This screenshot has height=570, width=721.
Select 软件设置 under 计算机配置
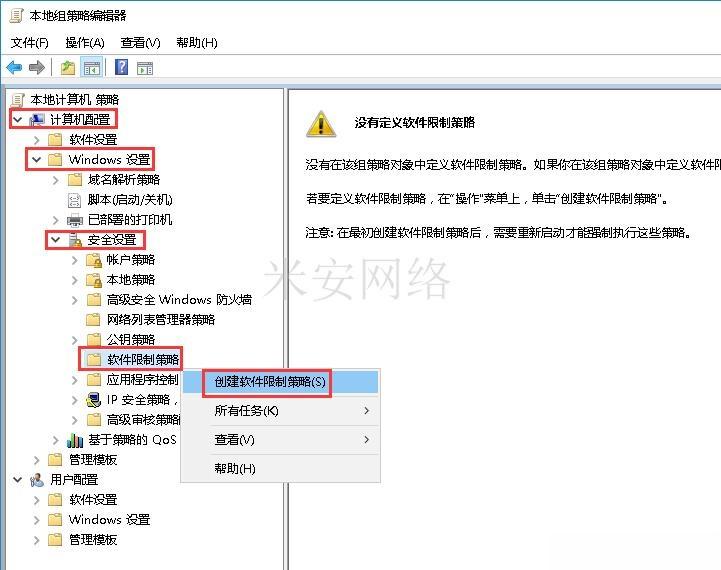click(x=93, y=140)
